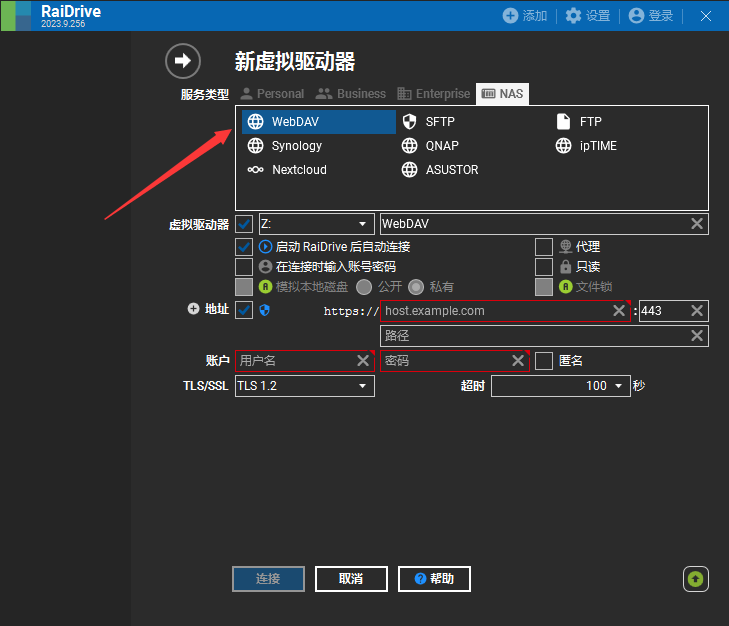Viewport: 729px width, 626px height.
Task: Select the WebDAV service type
Action: click(318, 122)
